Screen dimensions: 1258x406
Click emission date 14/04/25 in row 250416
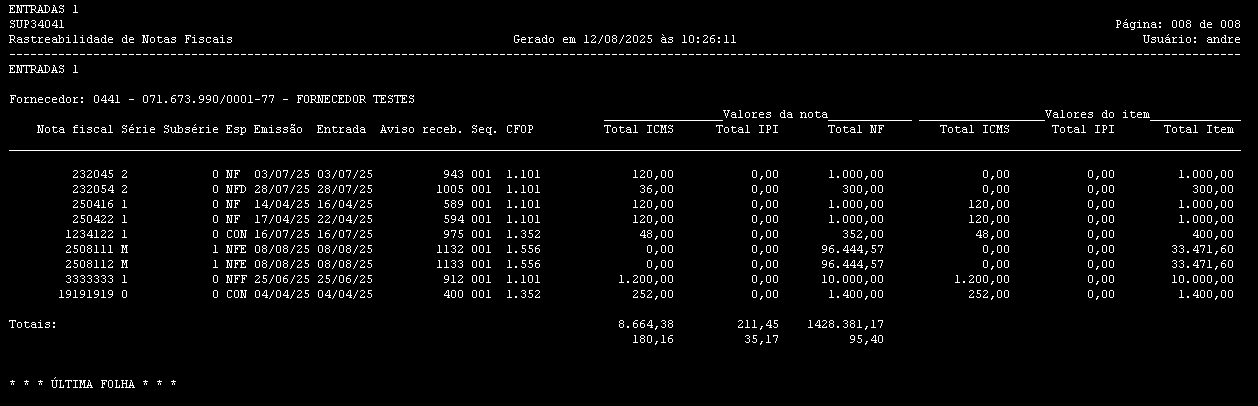[282, 204]
